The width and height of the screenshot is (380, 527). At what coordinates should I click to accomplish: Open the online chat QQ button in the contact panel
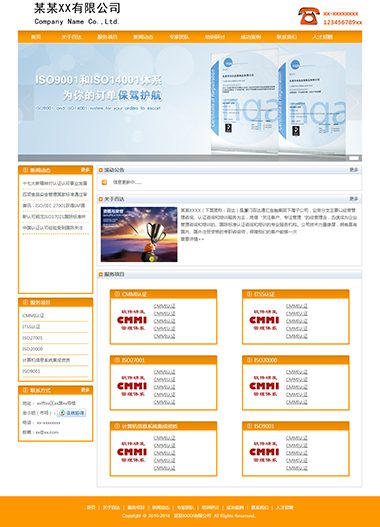[x=72, y=413]
